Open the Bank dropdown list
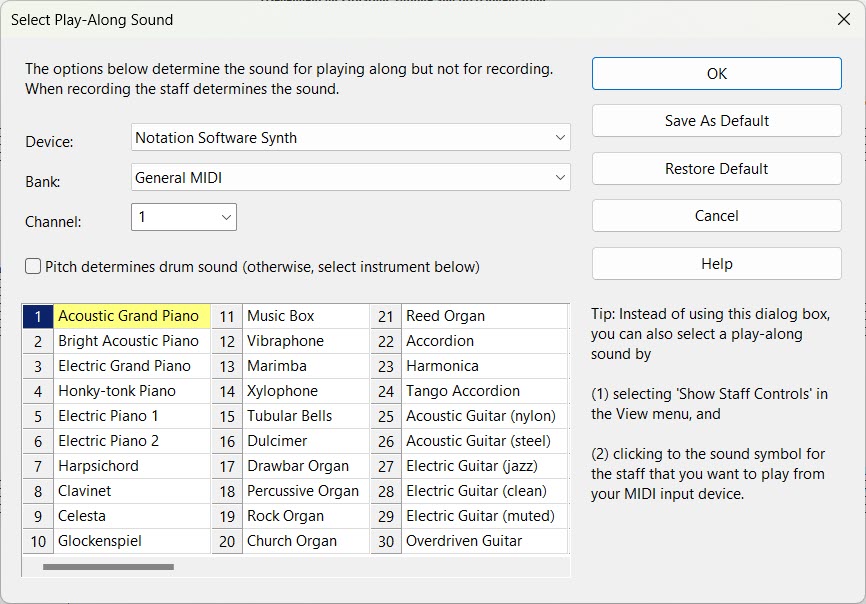 point(350,178)
